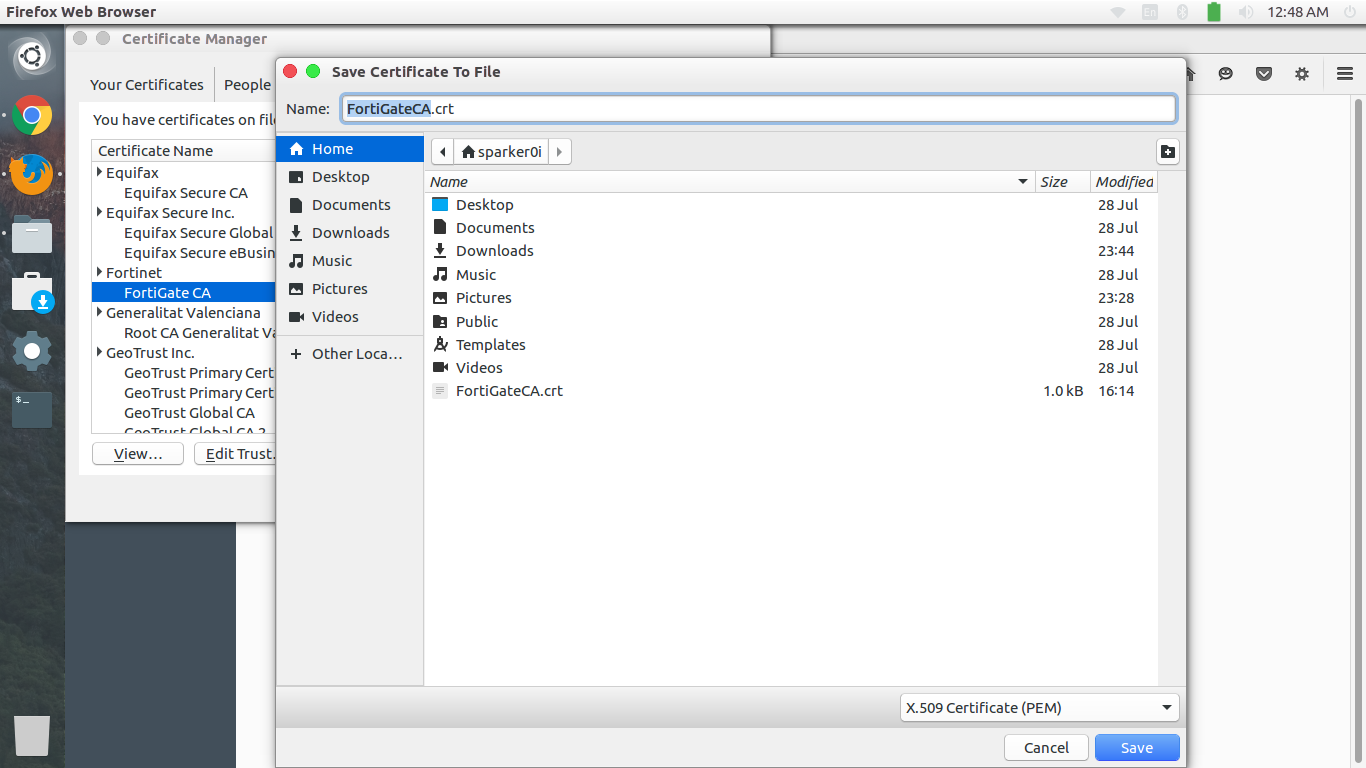
Task: Open the Firefox hamburger menu
Action: pyautogui.click(x=1343, y=73)
